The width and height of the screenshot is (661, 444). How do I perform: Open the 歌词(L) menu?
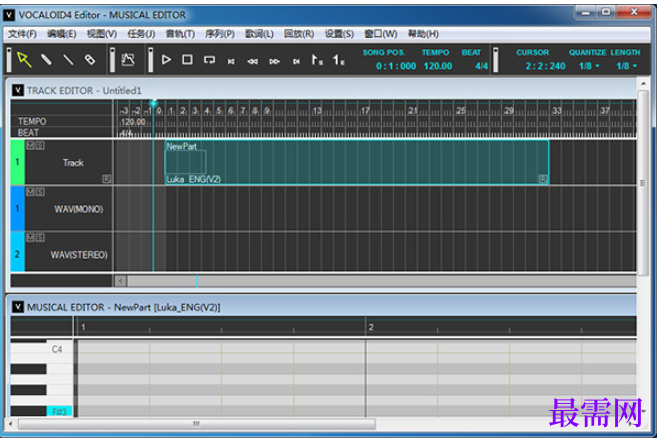click(259, 34)
